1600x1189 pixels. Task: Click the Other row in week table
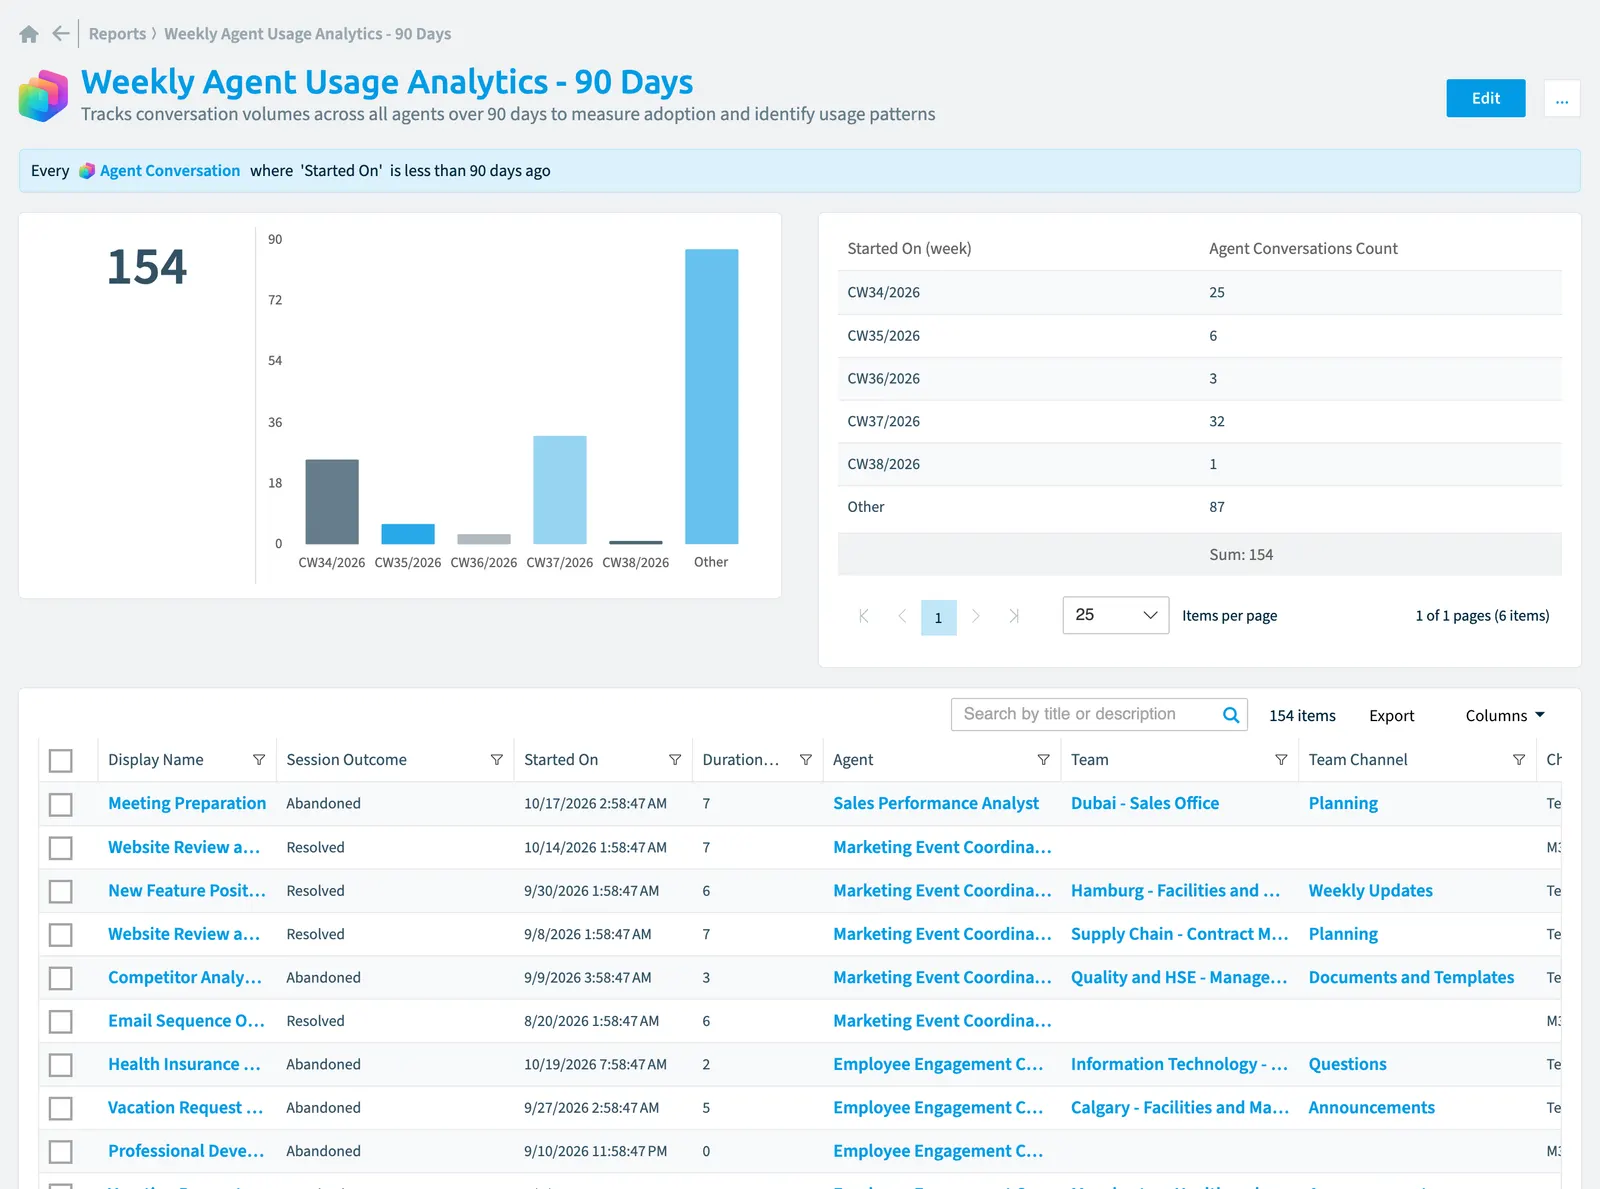1199,507
